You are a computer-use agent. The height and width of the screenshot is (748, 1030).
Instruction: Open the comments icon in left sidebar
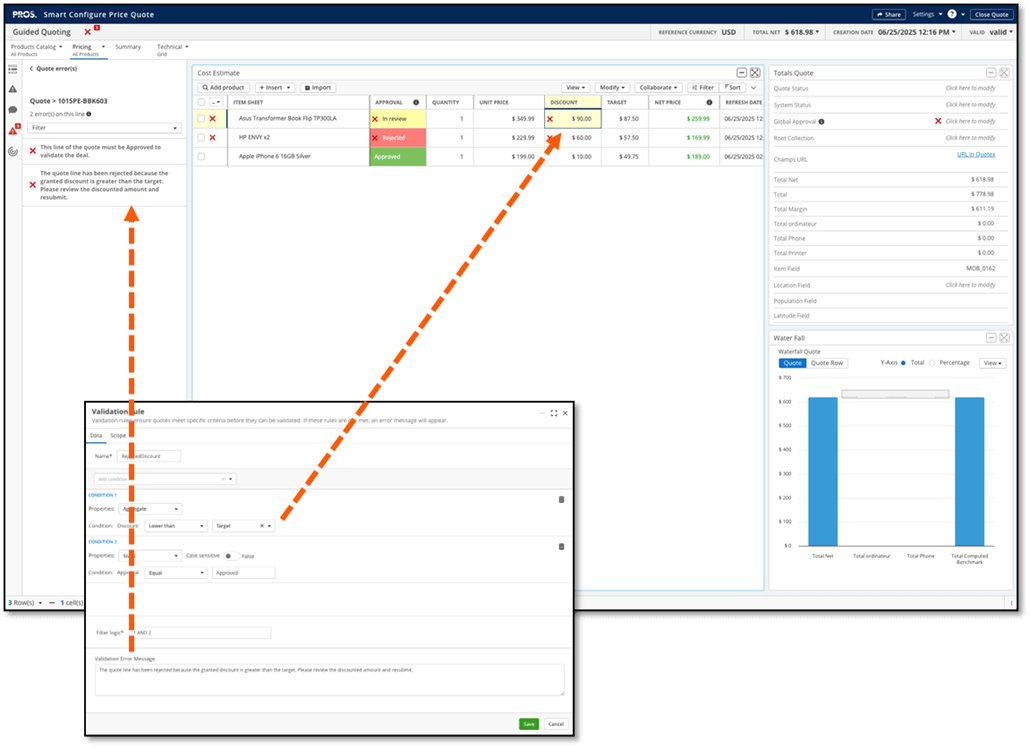(12, 109)
